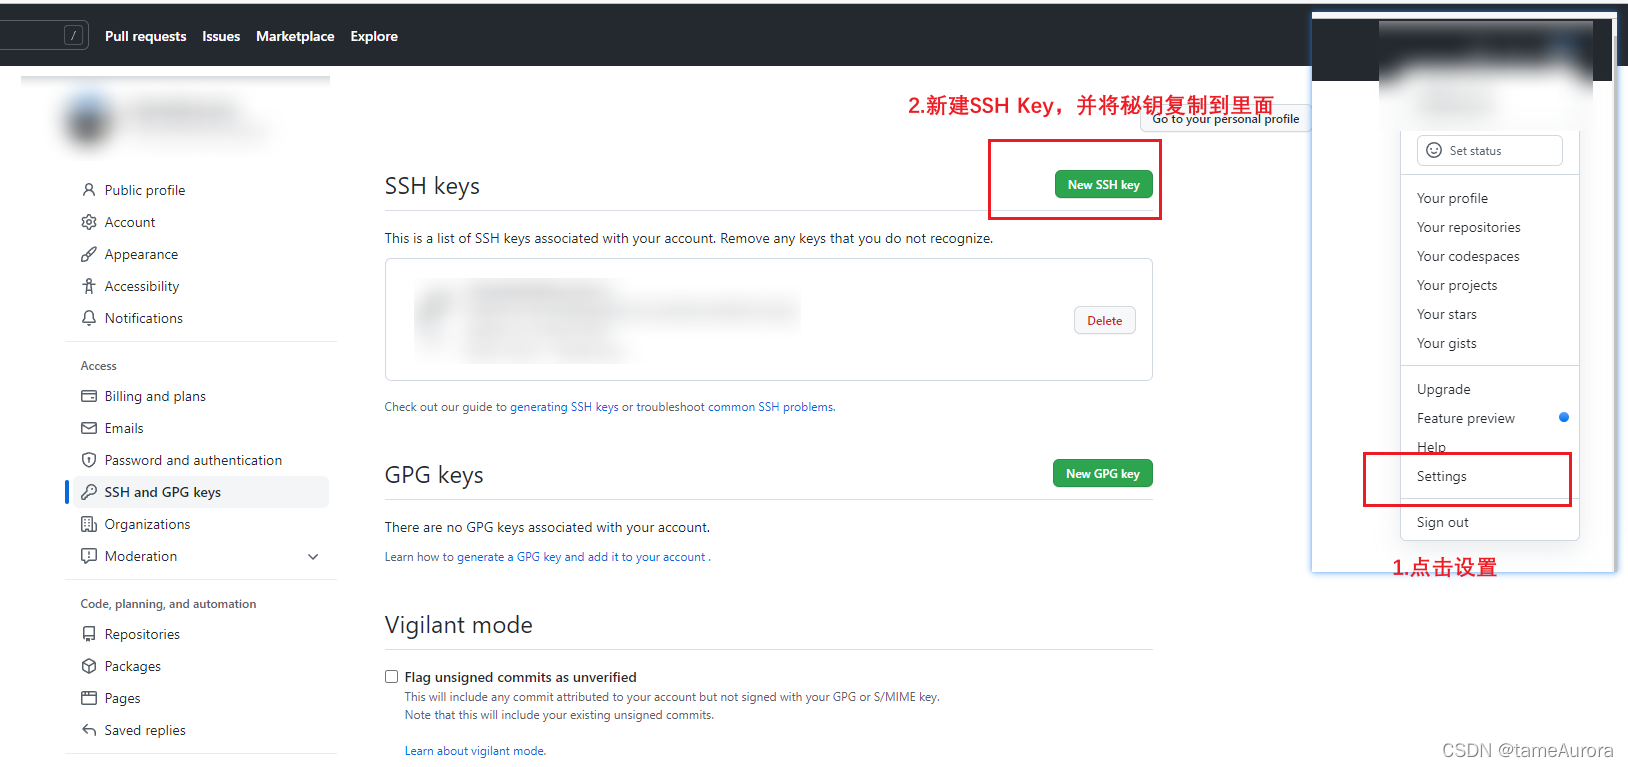Click the accessibility figure icon

[x=89, y=286]
